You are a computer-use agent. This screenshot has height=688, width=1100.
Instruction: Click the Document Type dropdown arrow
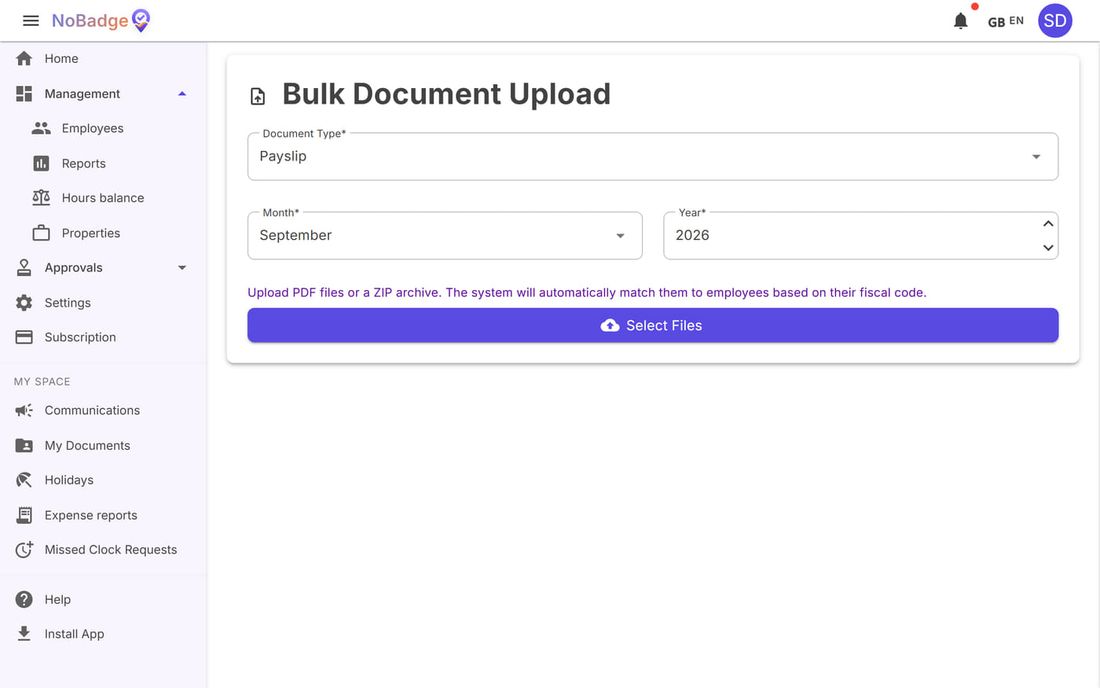pos(1035,156)
